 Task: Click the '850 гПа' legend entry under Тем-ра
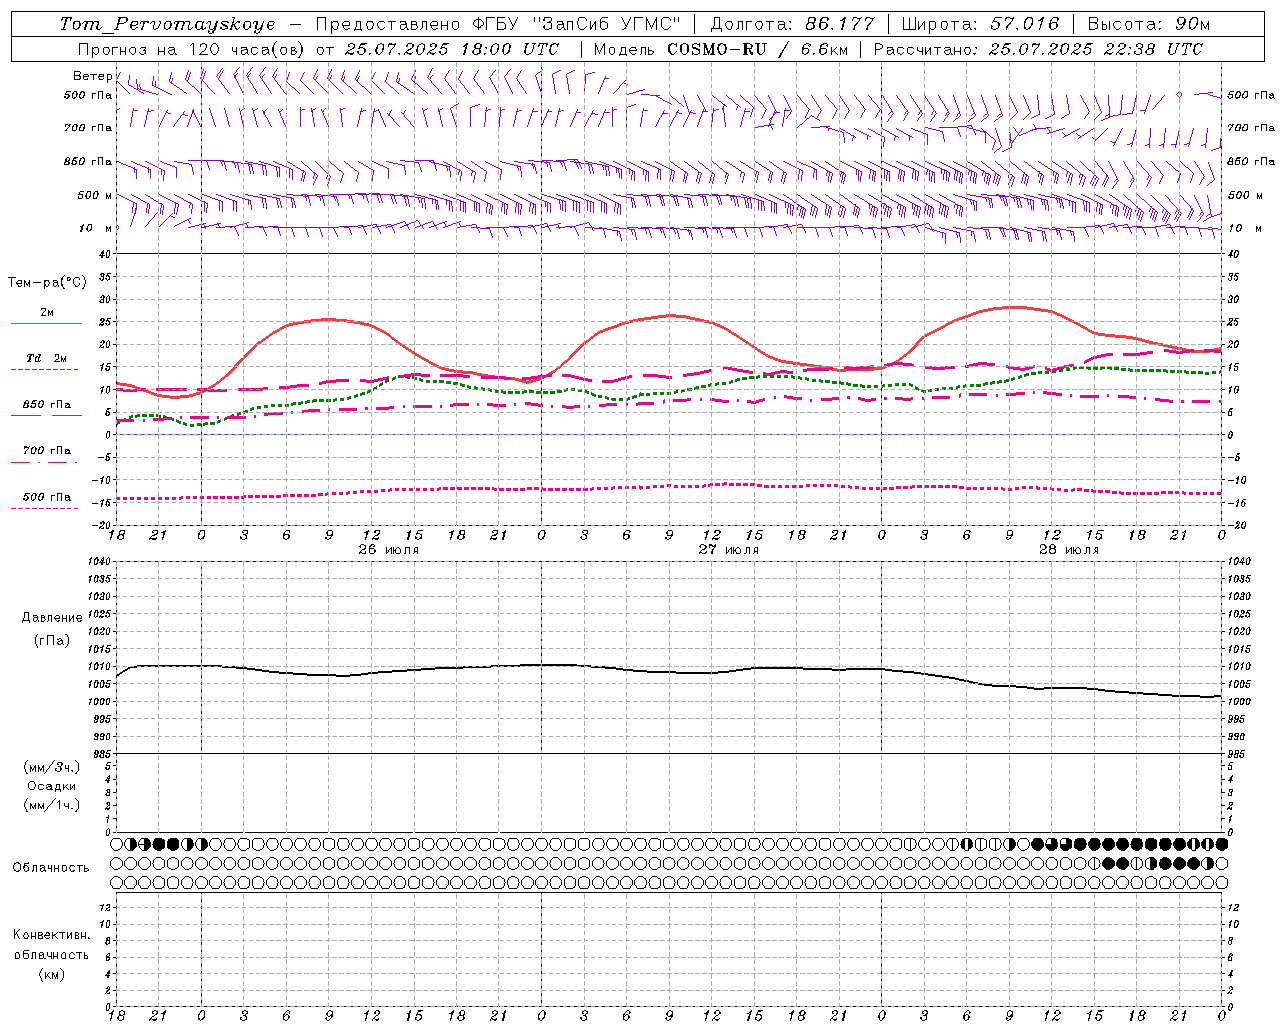(47, 405)
